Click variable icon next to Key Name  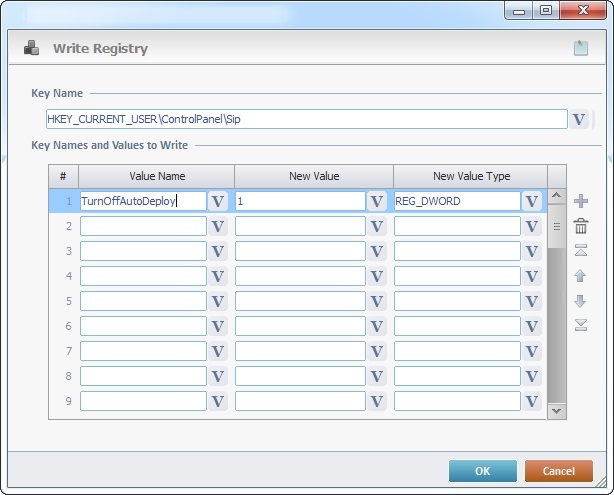click(579, 120)
